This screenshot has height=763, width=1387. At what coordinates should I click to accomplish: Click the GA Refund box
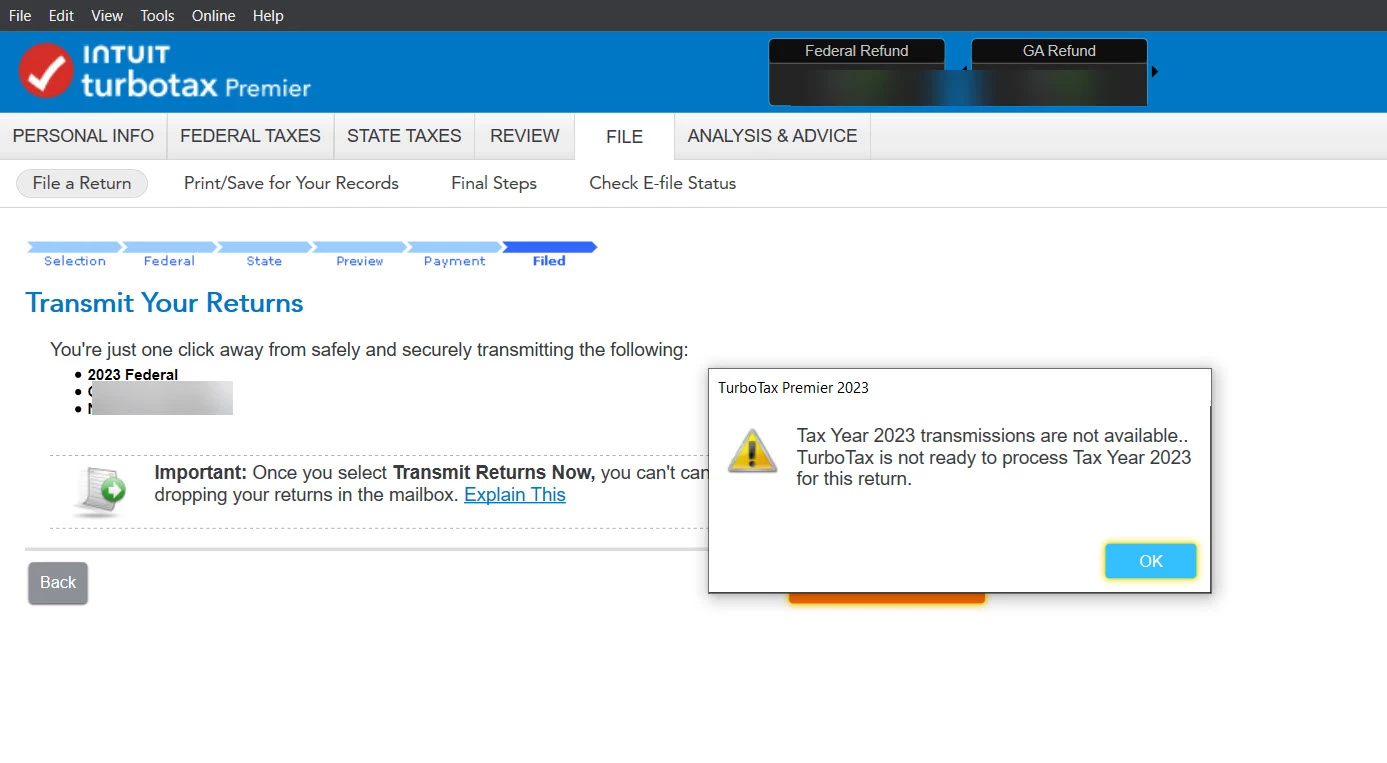coord(1059,72)
